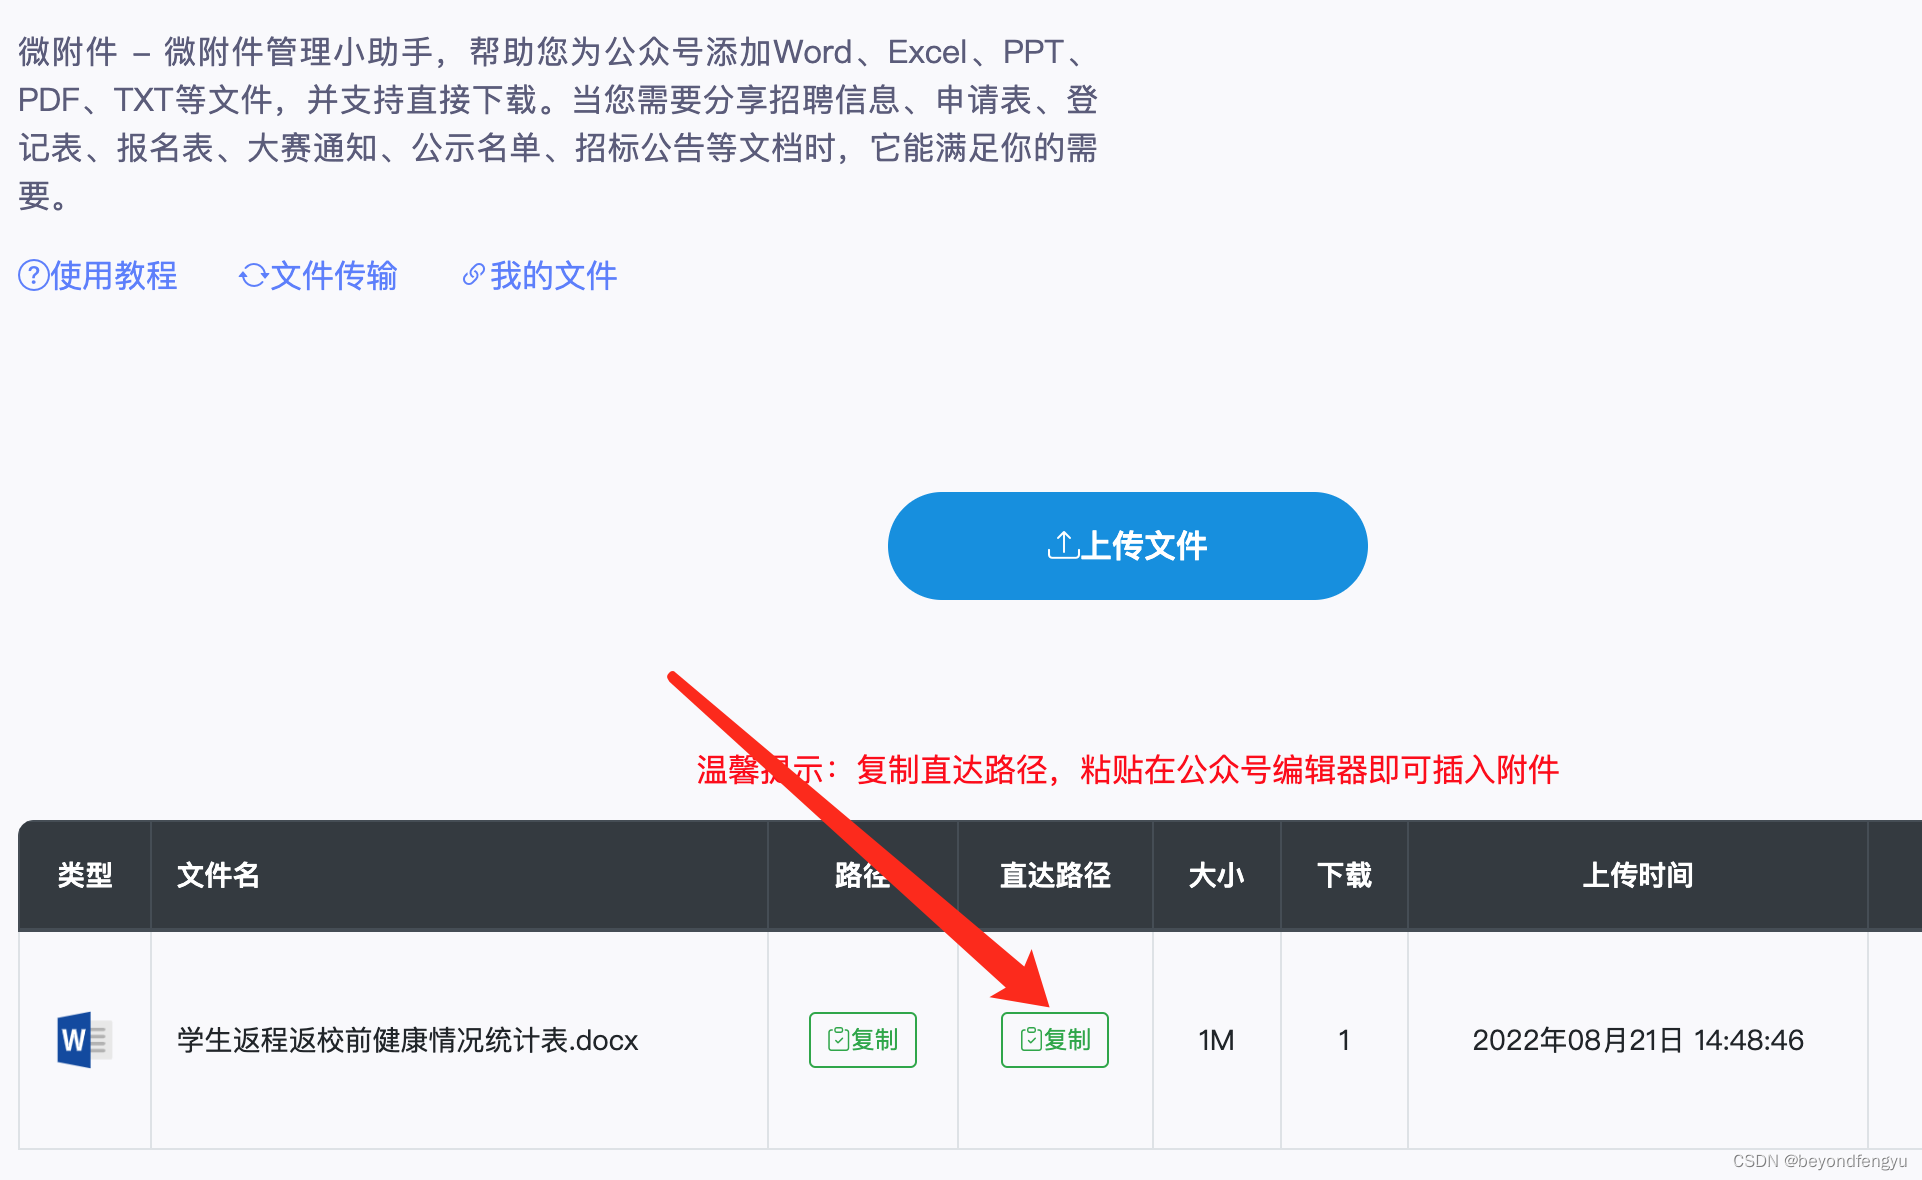Click the upload arrow icon in blue button
This screenshot has width=1922, height=1180.
coord(1063,545)
